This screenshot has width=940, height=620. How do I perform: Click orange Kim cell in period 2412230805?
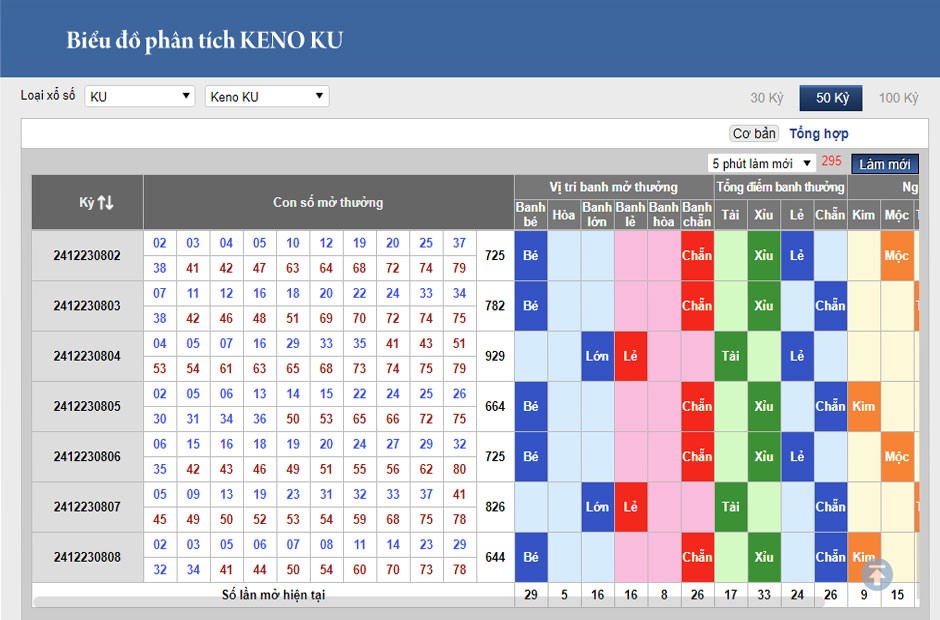[x=863, y=407]
